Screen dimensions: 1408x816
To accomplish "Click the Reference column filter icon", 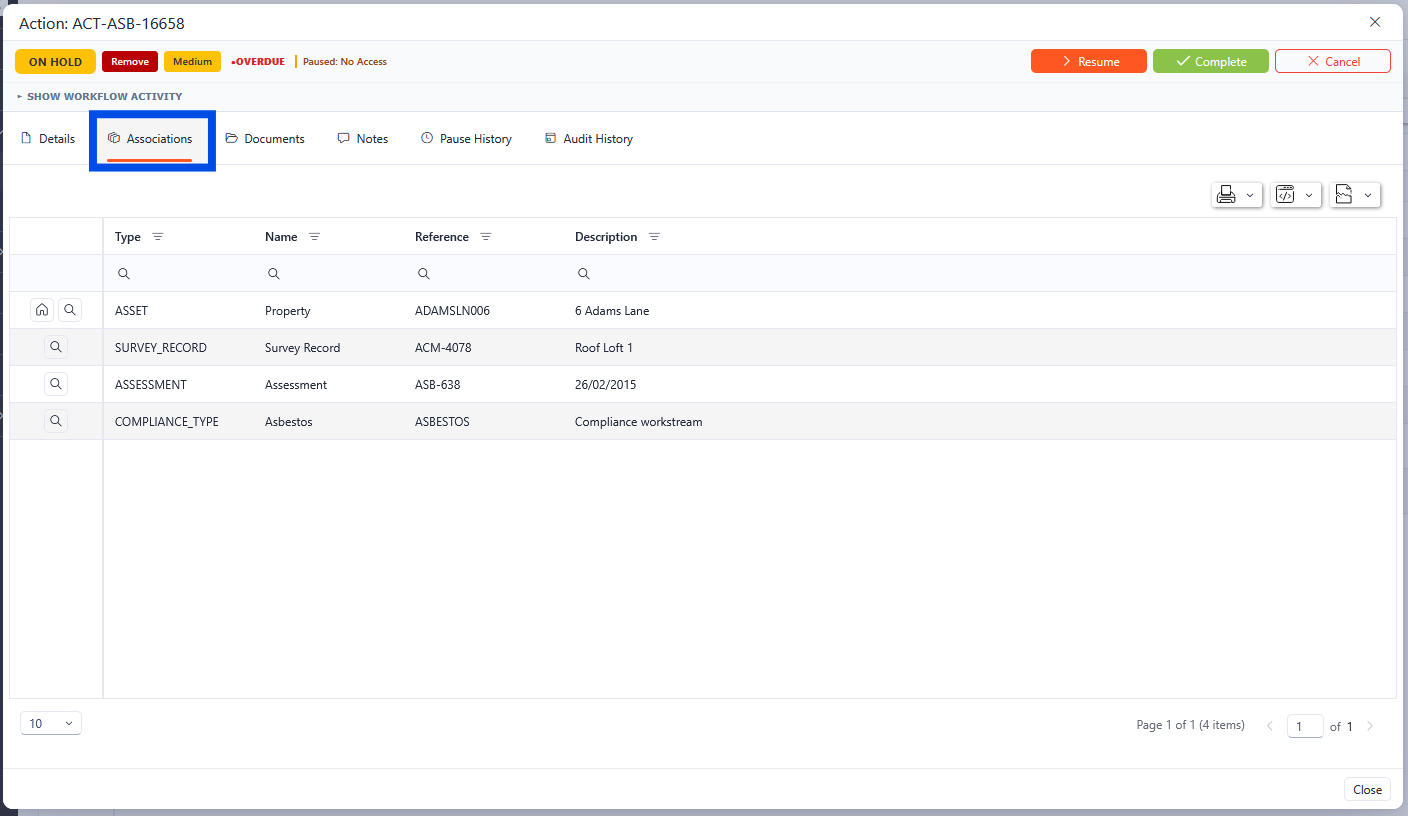I will click(x=486, y=237).
